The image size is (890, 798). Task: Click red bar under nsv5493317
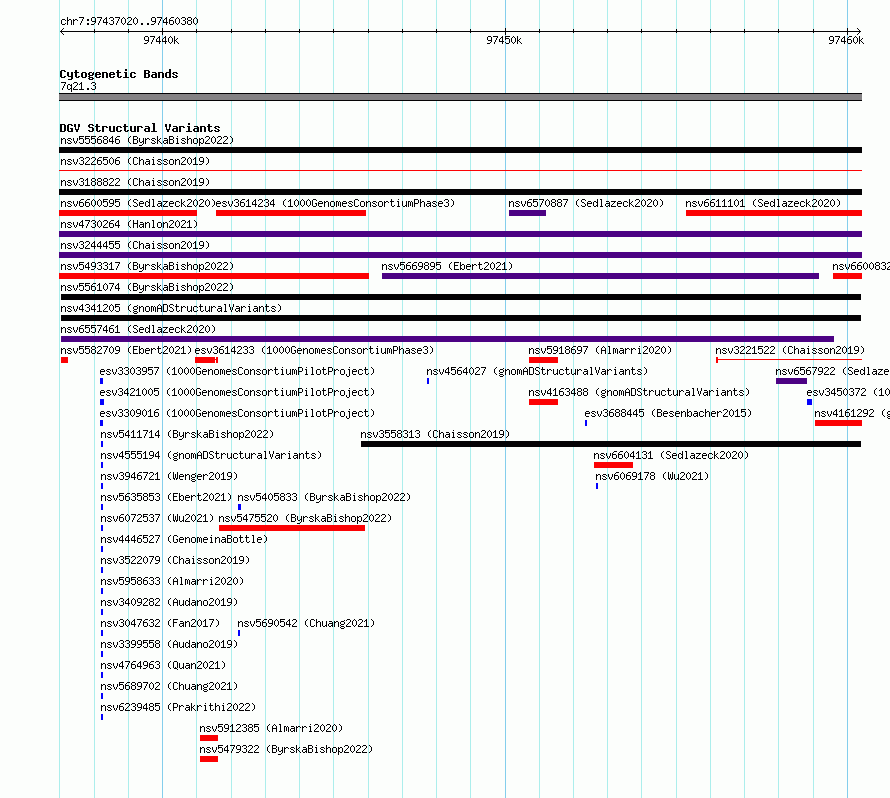click(x=214, y=276)
